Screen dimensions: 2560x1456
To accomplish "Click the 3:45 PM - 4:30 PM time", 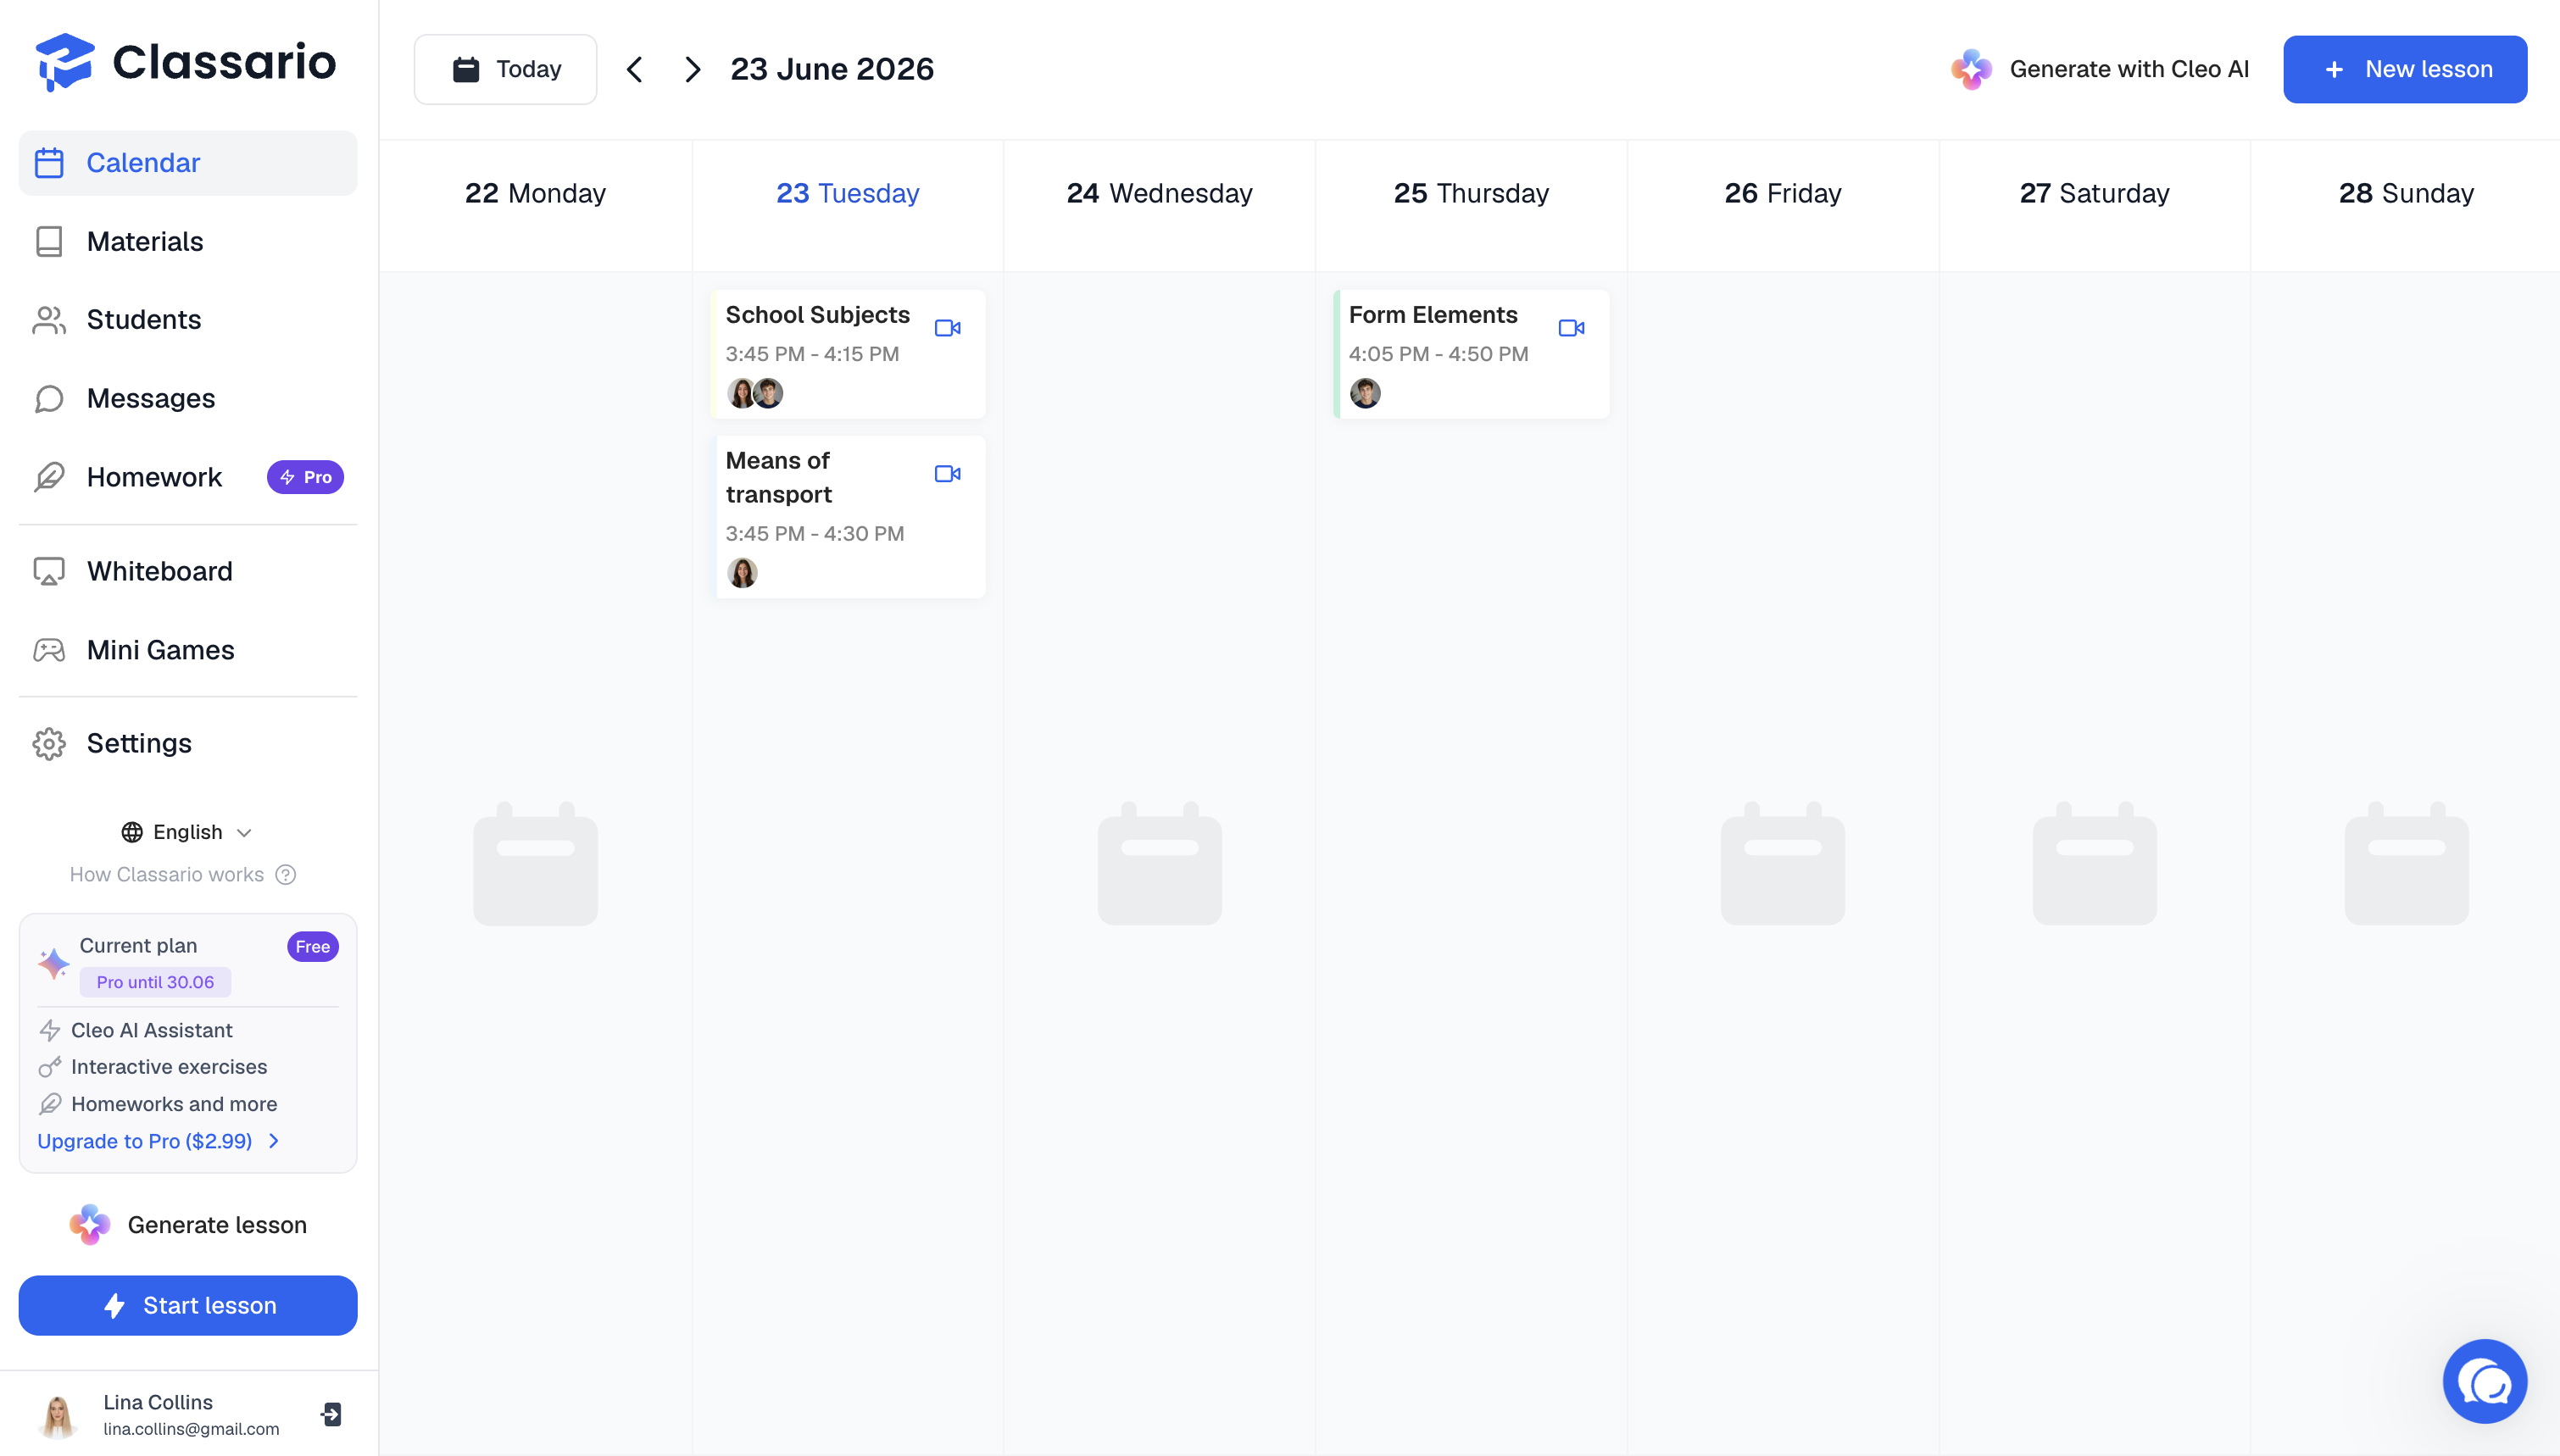I will (815, 534).
